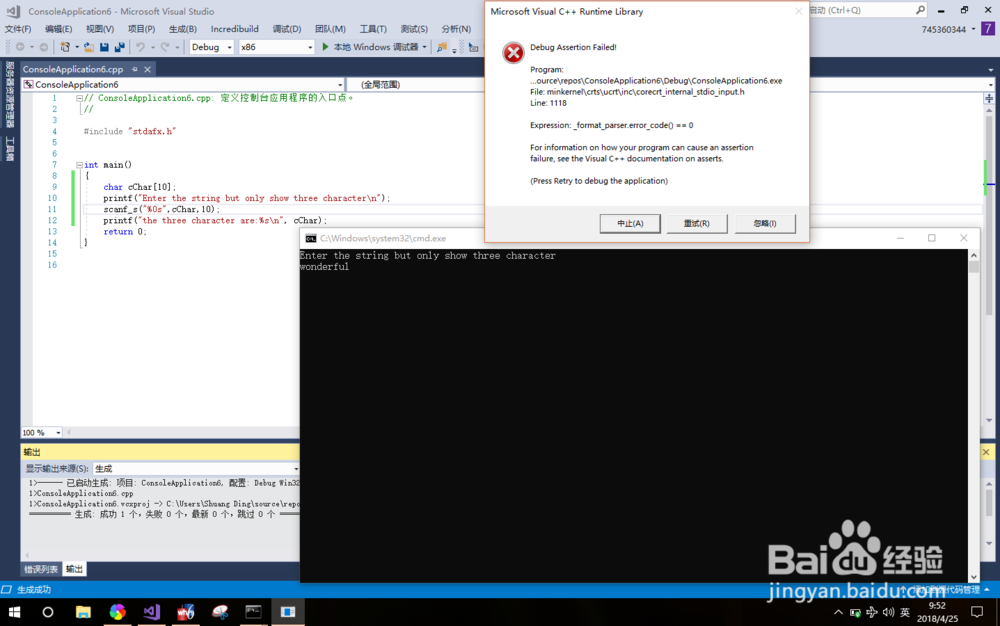Click the 生成成功 status bar text
1000x626 pixels.
pyautogui.click(x=34, y=590)
